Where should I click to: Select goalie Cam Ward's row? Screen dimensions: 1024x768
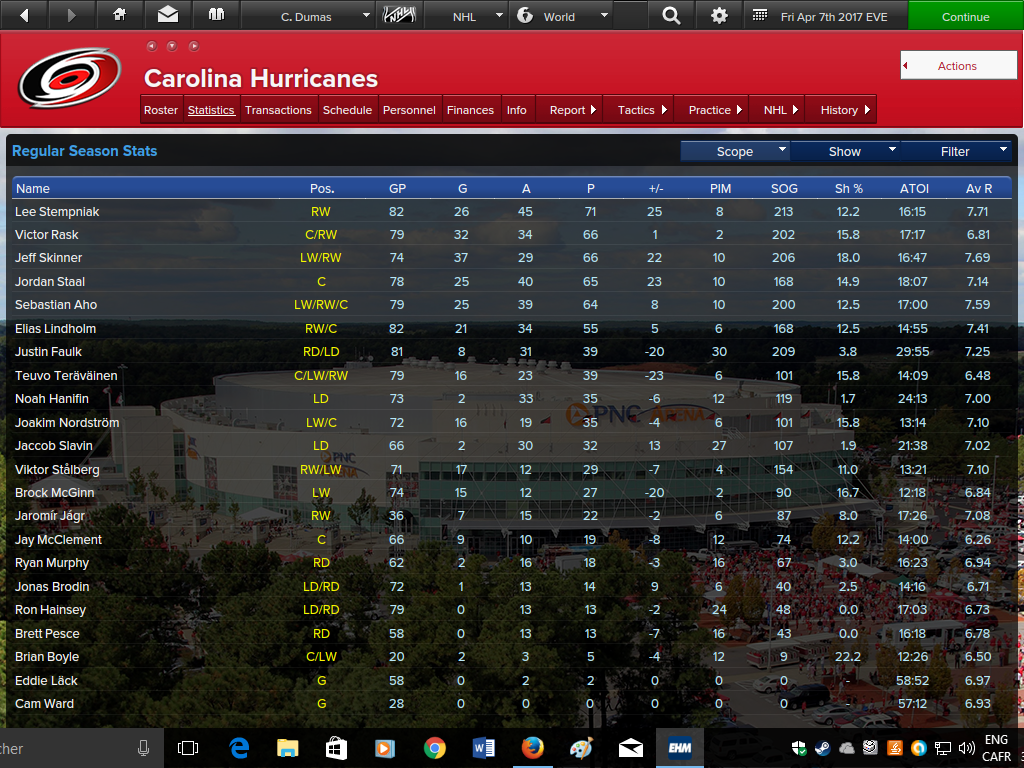[x=512, y=704]
